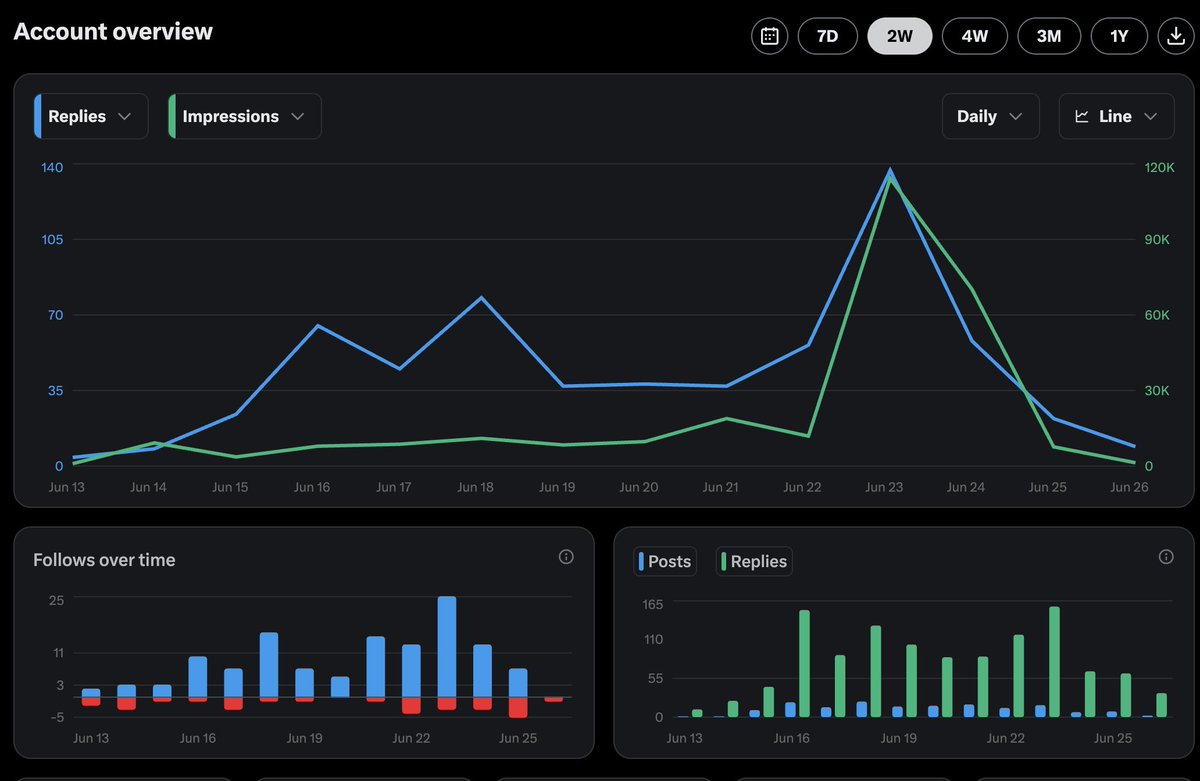The image size is (1200, 781).
Task: Open the Impressions metric dropdown
Action: pyautogui.click(x=245, y=116)
